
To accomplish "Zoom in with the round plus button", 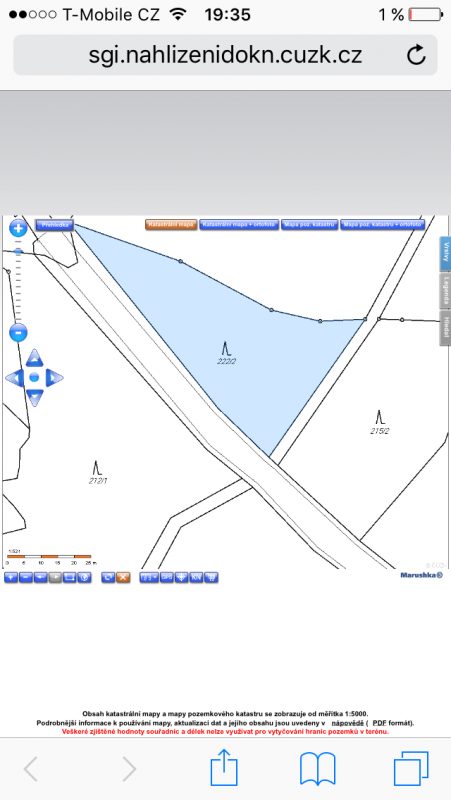I will [x=18, y=228].
